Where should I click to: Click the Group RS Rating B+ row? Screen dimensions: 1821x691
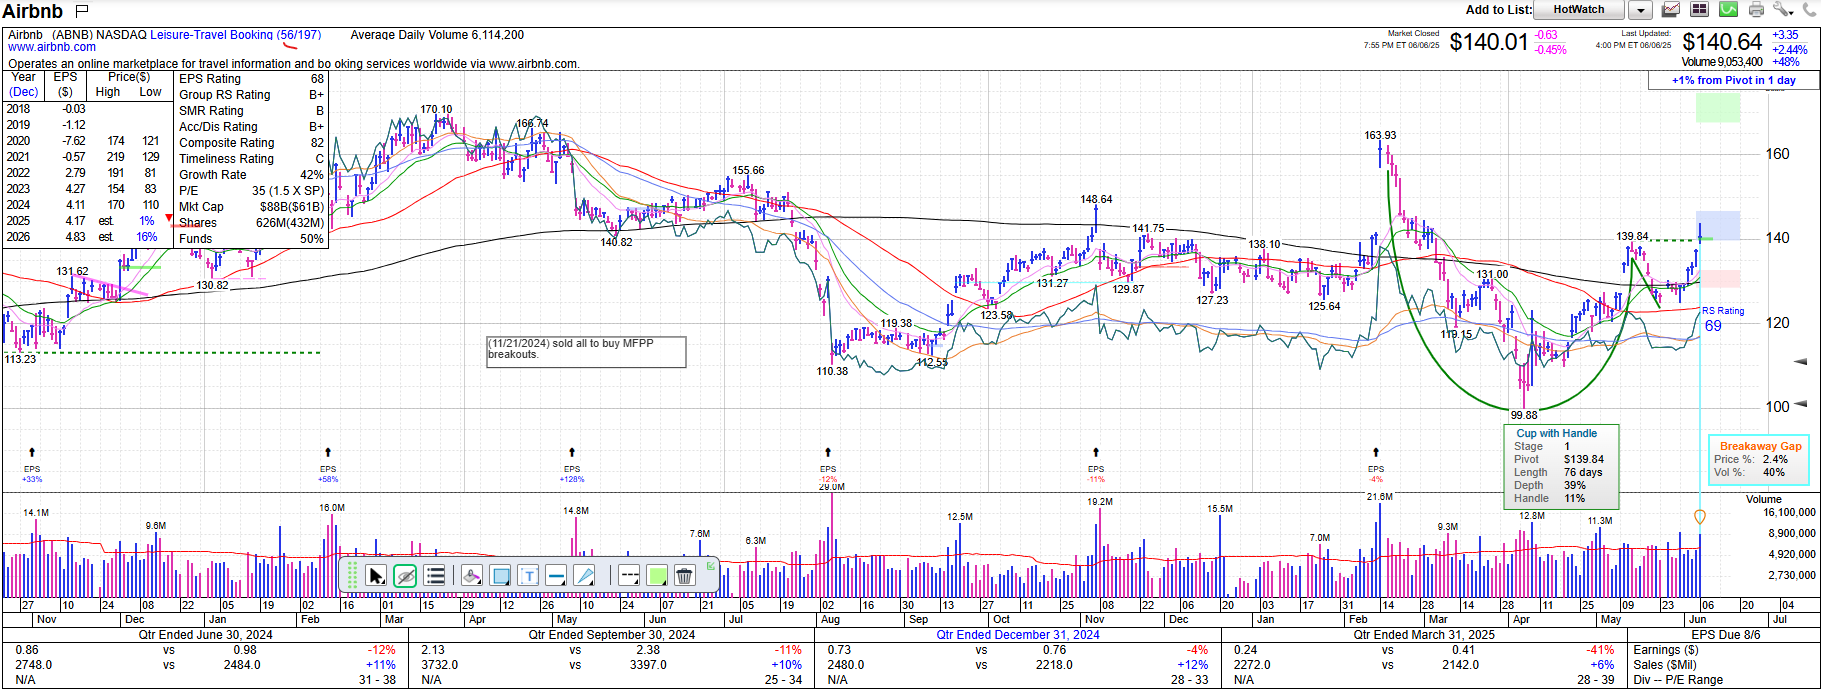(x=251, y=95)
